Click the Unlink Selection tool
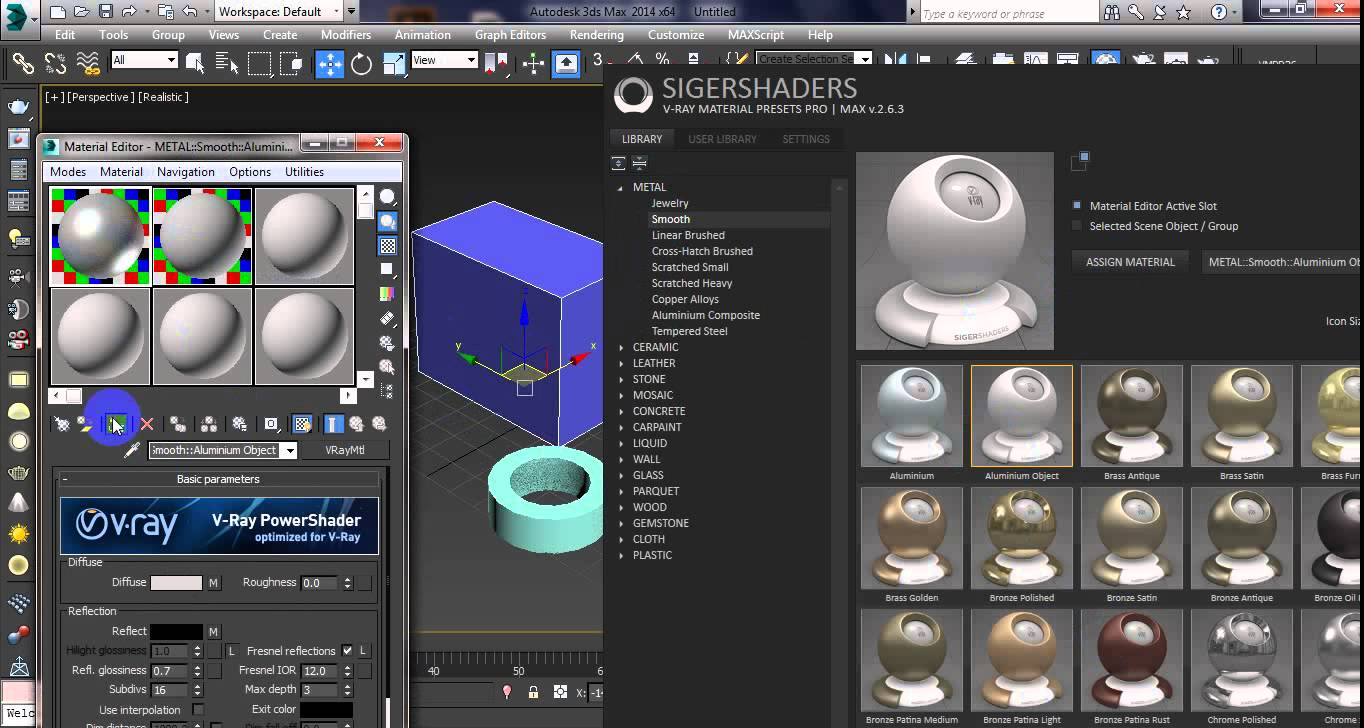The image size is (1364, 728). pyautogui.click(x=55, y=63)
